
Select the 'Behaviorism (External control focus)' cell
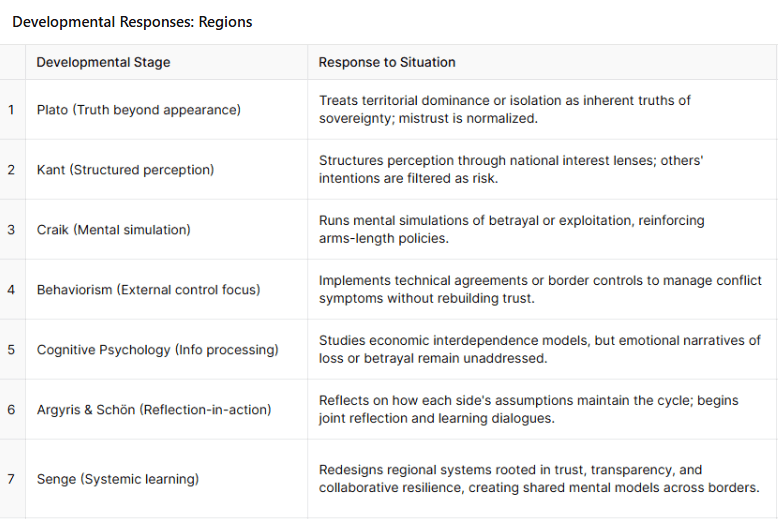pyautogui.click(x=148, y=290)
